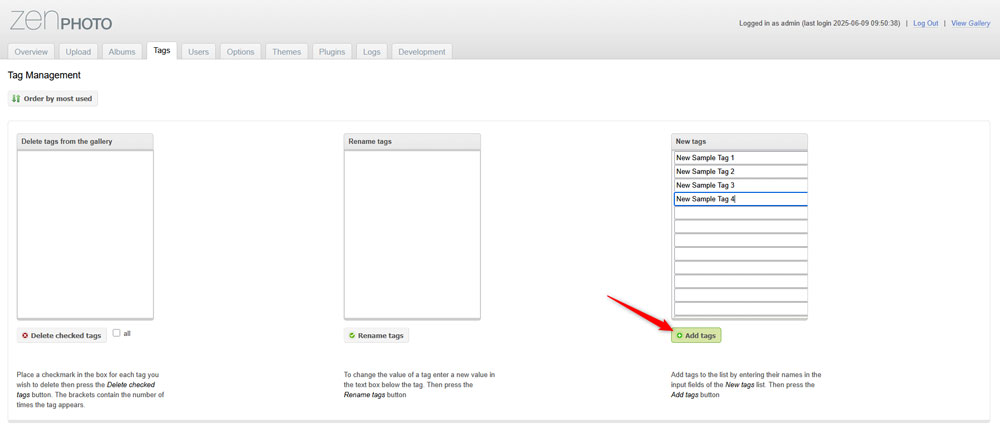This screenshot has width=1000, height=437.
Task: Click red X icon on Delete checked tags
Action: 25,336
